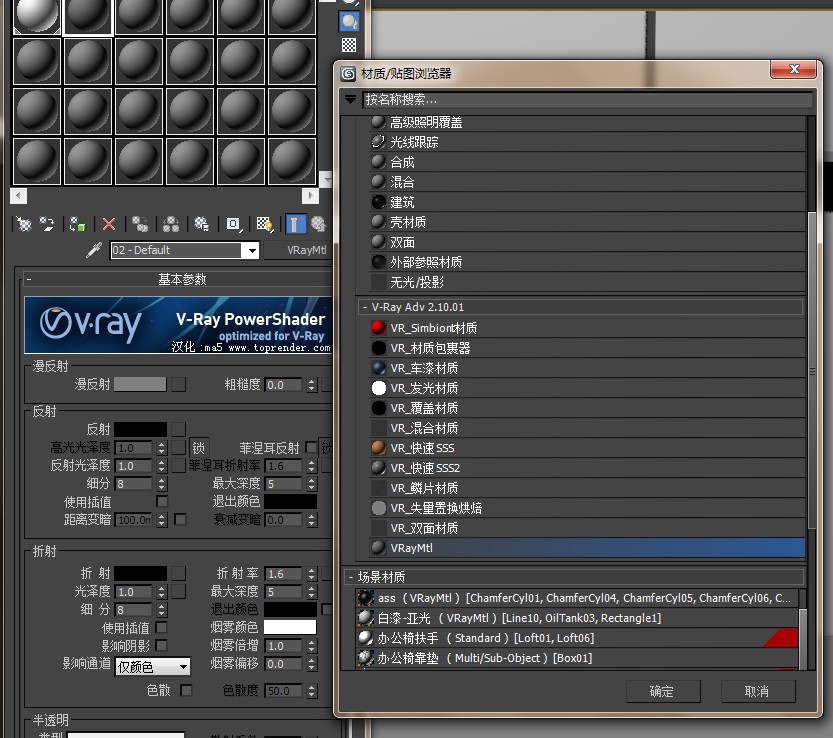This screenshot has height=738, width=833.
Task: Collapse the V-Ray Adv 2.10.01 group
Action: tap(364, 307)
